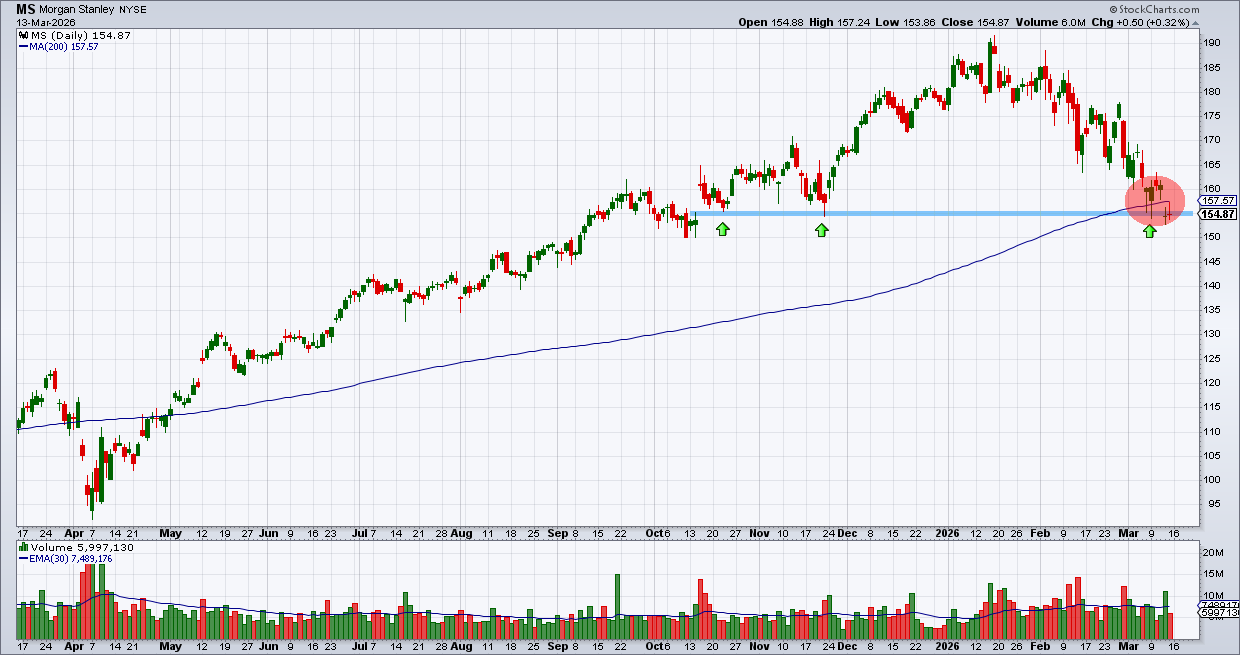
Task: Click the 140 price axis label
Action: (1211, 286)
